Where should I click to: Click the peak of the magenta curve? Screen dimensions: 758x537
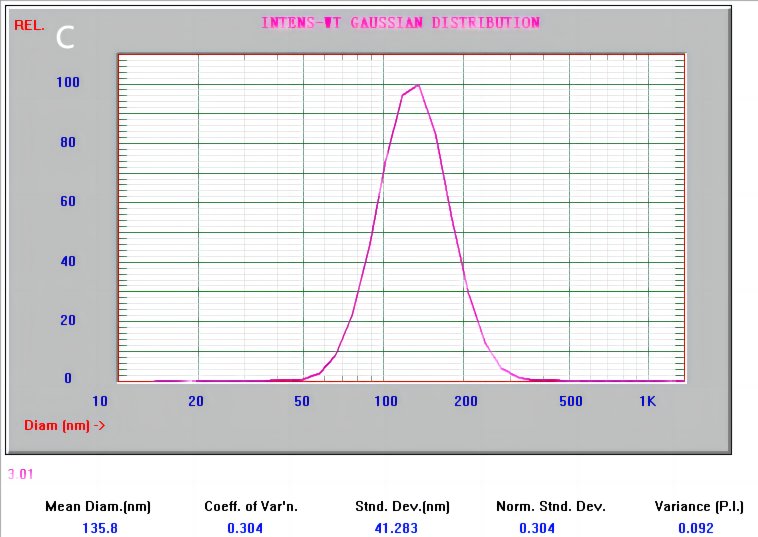pos(417,86)
